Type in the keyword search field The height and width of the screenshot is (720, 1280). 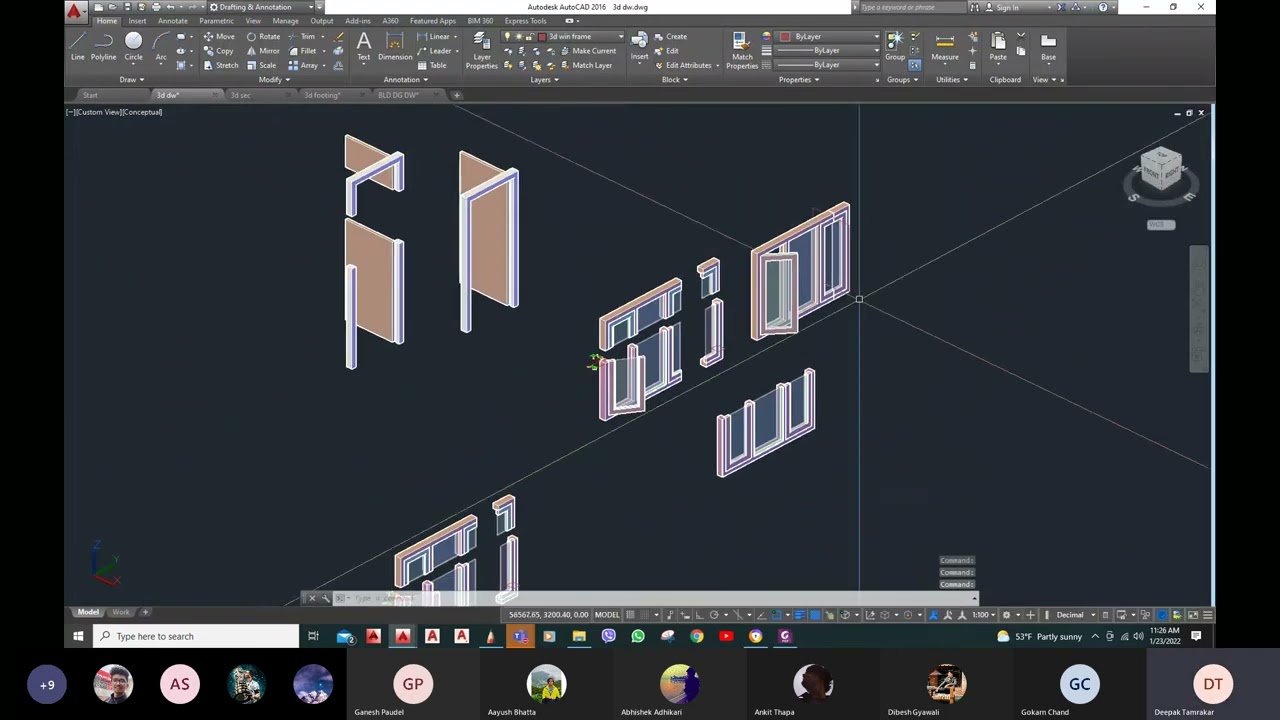(x=912, y=7)
